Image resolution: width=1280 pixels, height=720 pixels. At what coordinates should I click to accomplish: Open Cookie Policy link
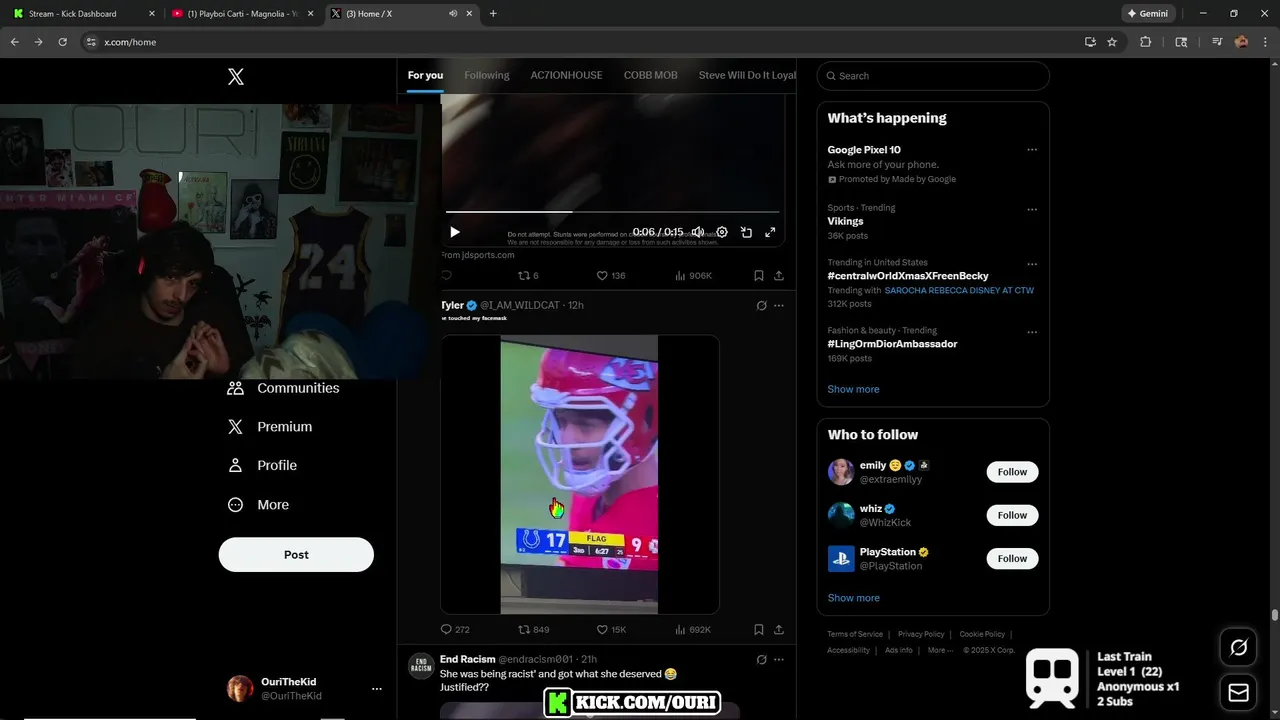(x=982, y=634)
